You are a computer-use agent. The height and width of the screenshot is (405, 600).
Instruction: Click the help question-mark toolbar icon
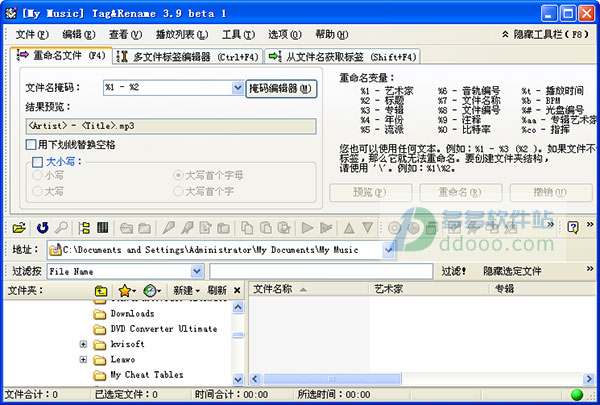click(x=573, y=228)
